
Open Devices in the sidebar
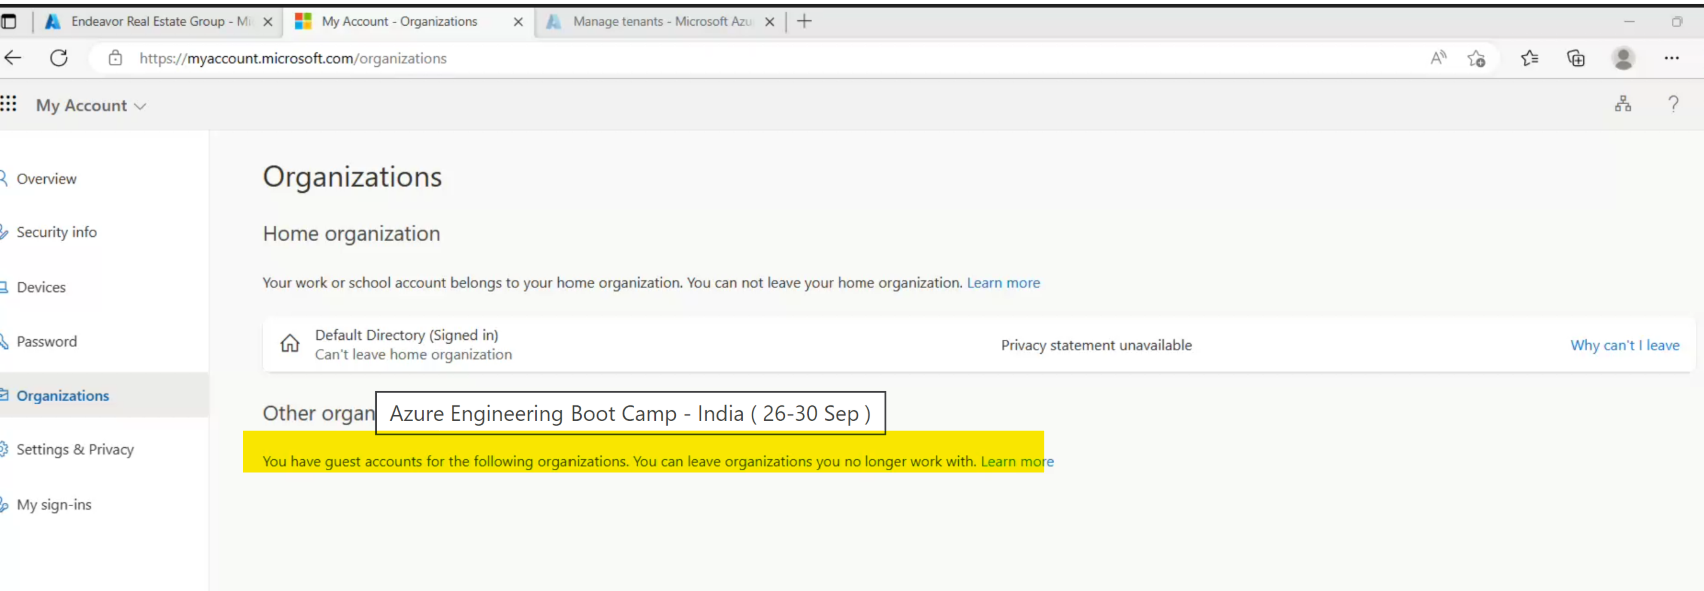point(41,287)
